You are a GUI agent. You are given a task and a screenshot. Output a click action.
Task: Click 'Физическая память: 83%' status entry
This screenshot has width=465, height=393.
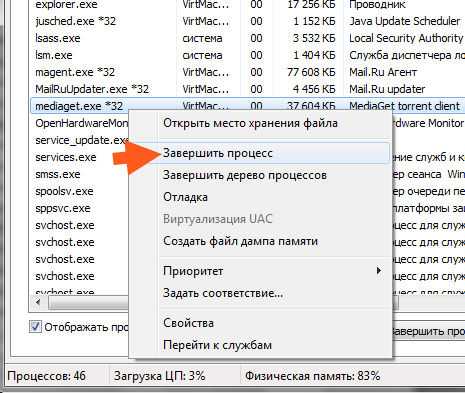313,376
